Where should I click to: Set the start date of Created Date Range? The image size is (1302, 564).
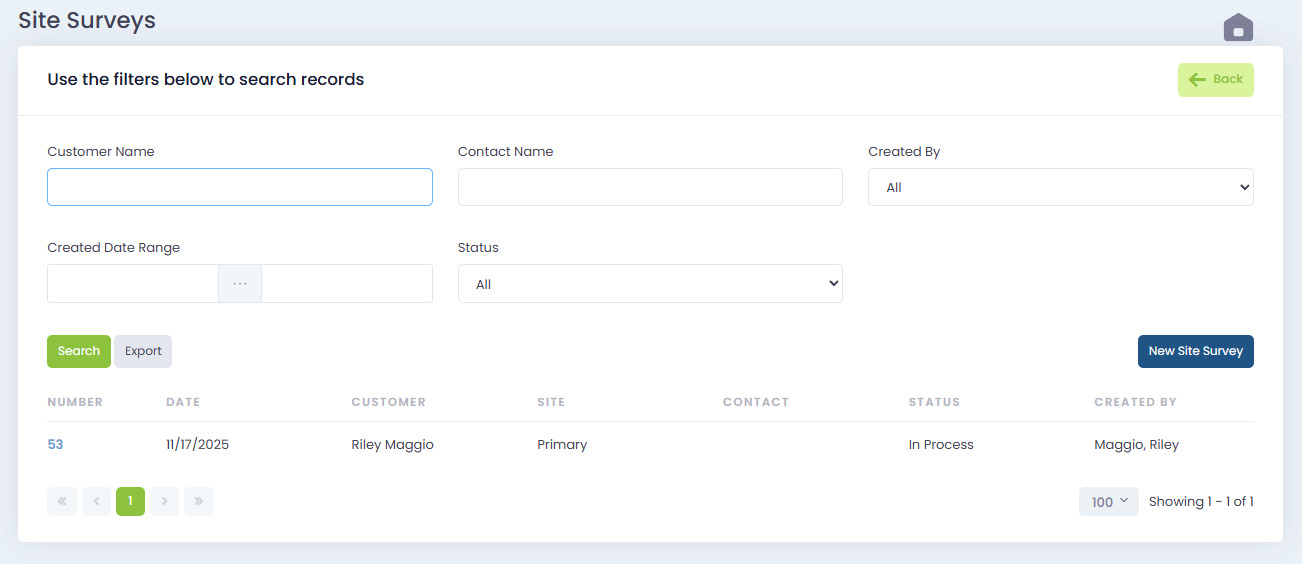pos(133,284)
